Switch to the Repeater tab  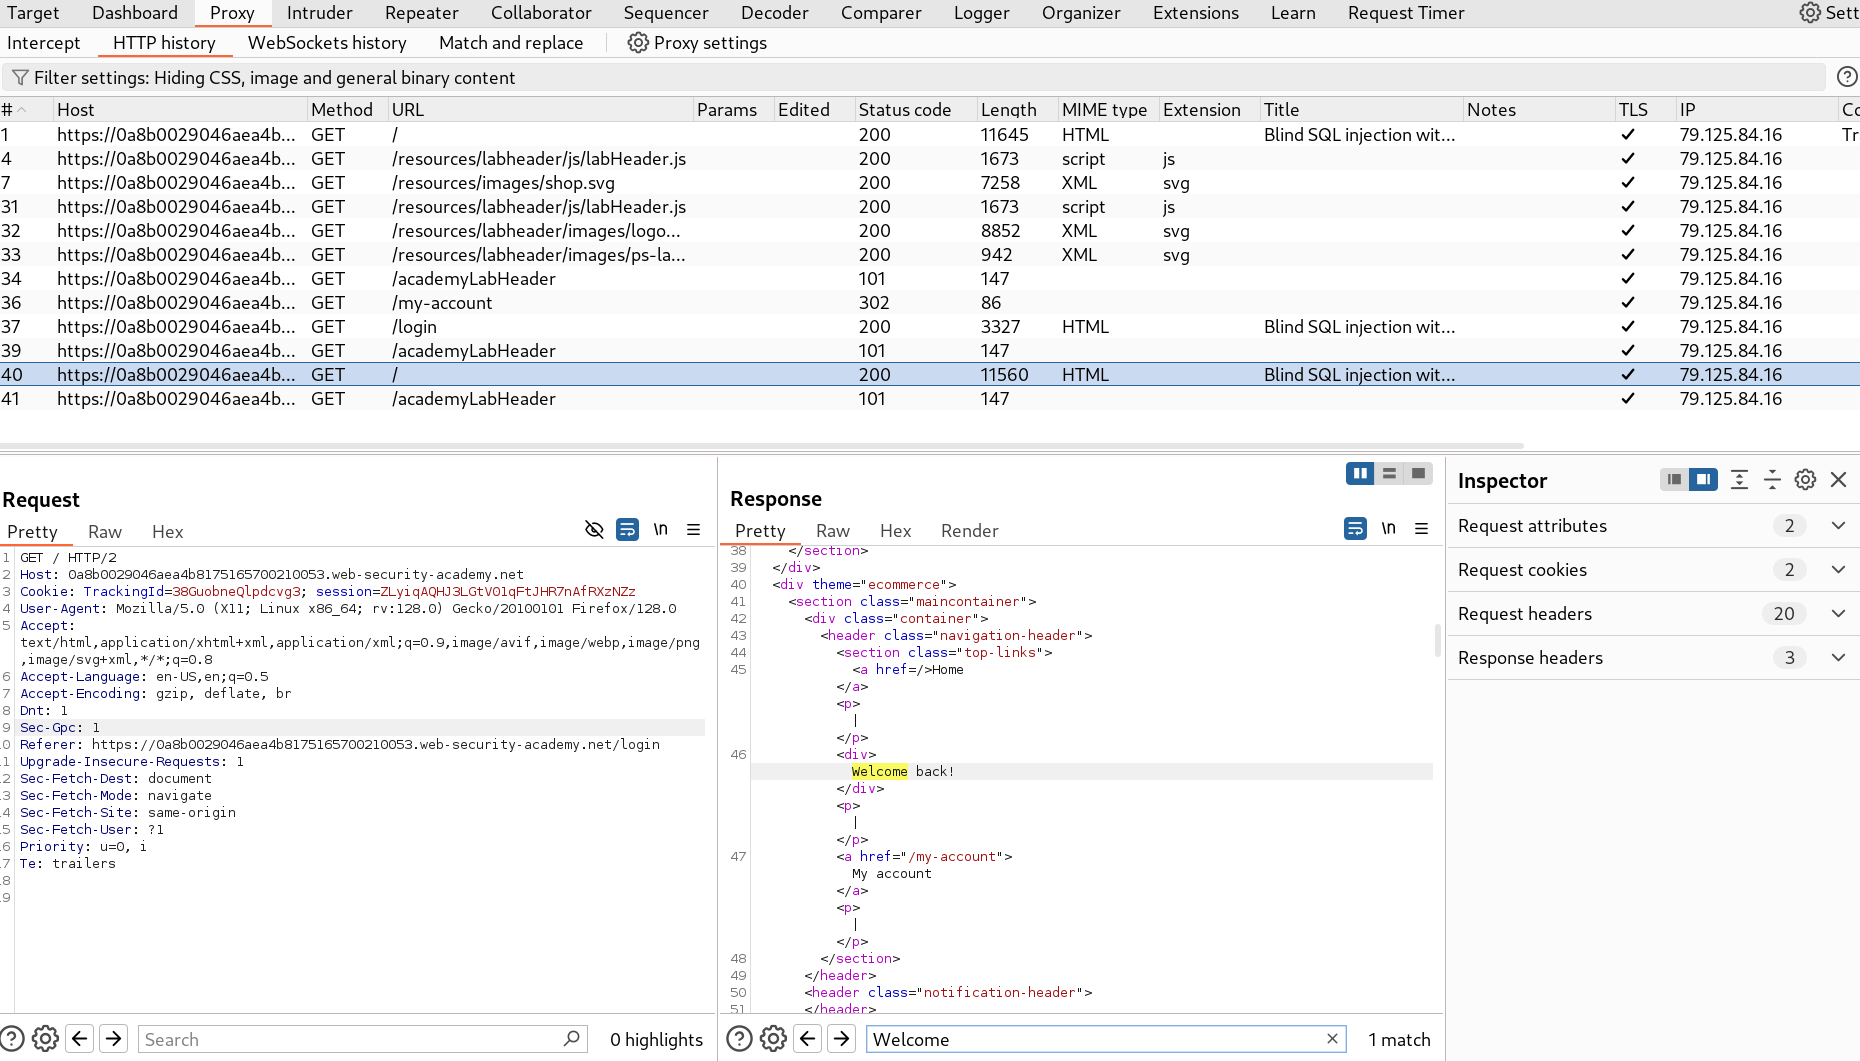pos(421,13)
